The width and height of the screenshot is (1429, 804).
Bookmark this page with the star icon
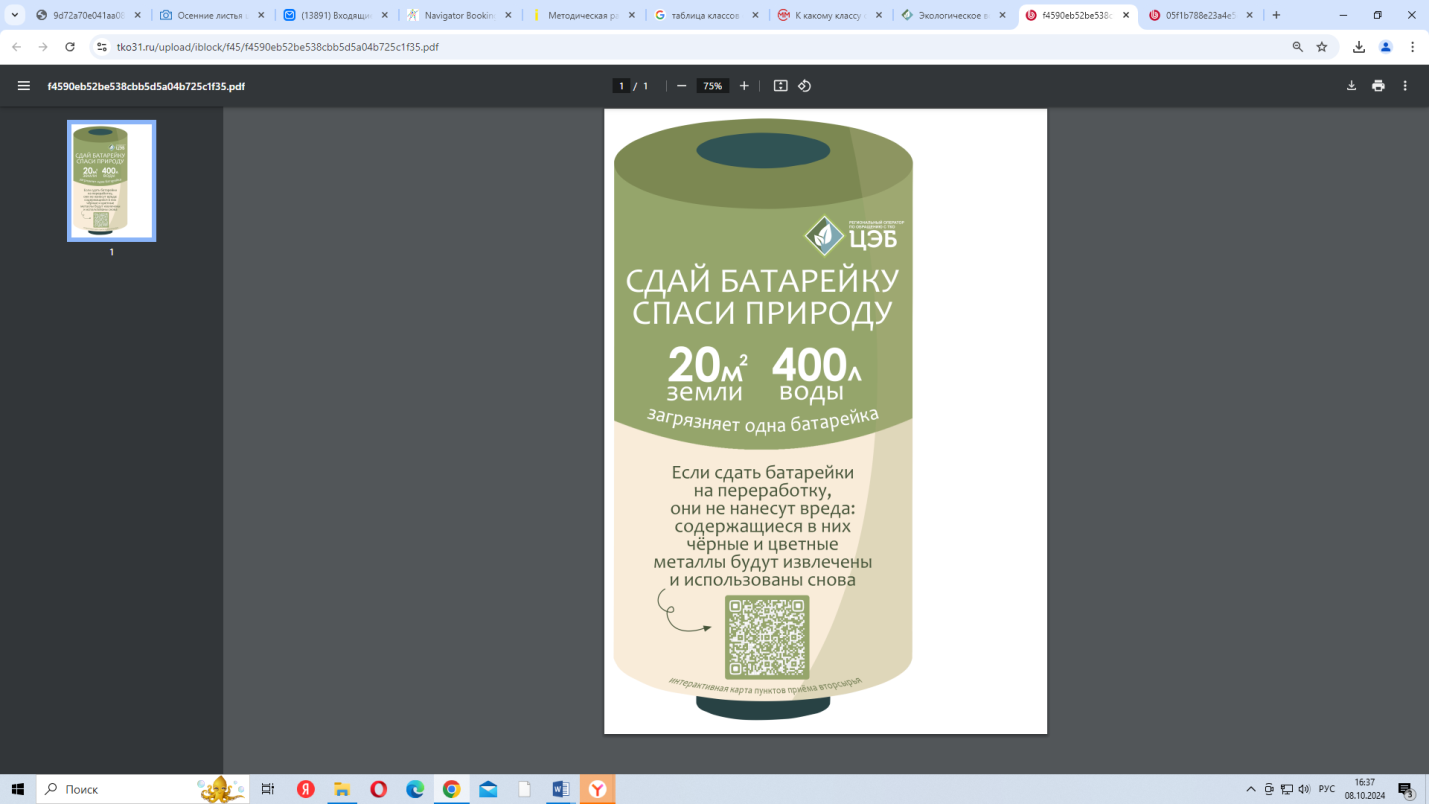(x=1322, y=47)
